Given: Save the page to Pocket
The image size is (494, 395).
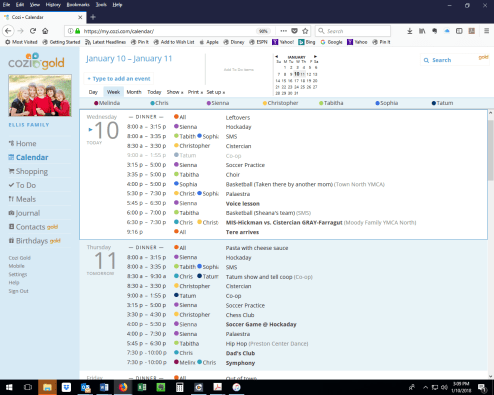Looking at the screenshot, I should click(x=294, y=31).
